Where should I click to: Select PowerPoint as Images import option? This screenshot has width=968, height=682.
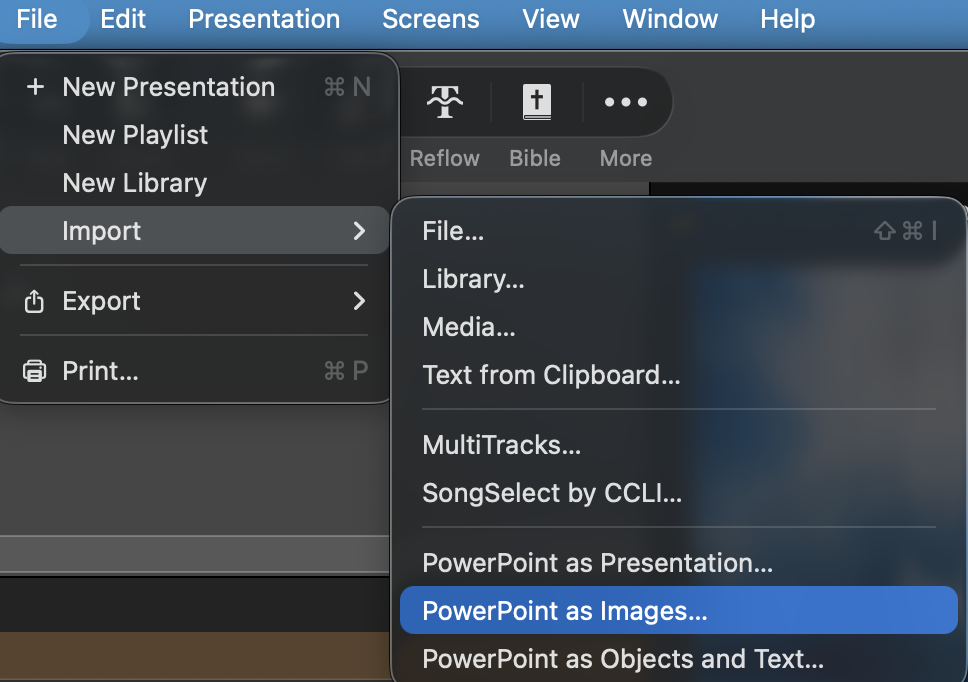tap(565, 611)
